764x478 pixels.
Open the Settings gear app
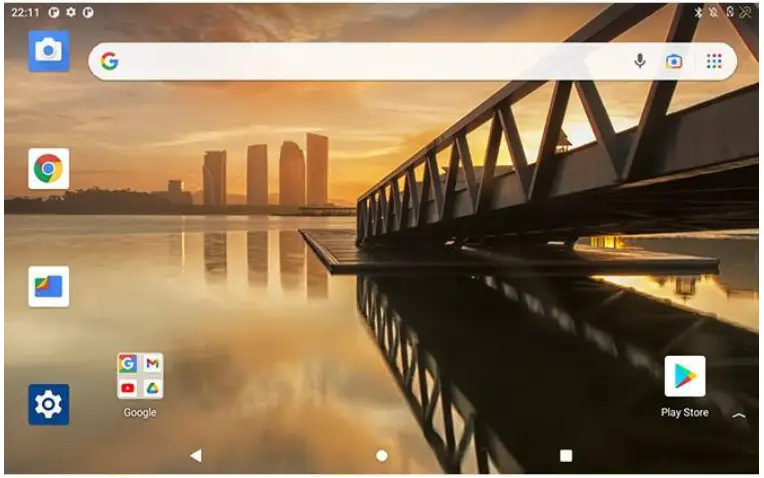point(48,404)
